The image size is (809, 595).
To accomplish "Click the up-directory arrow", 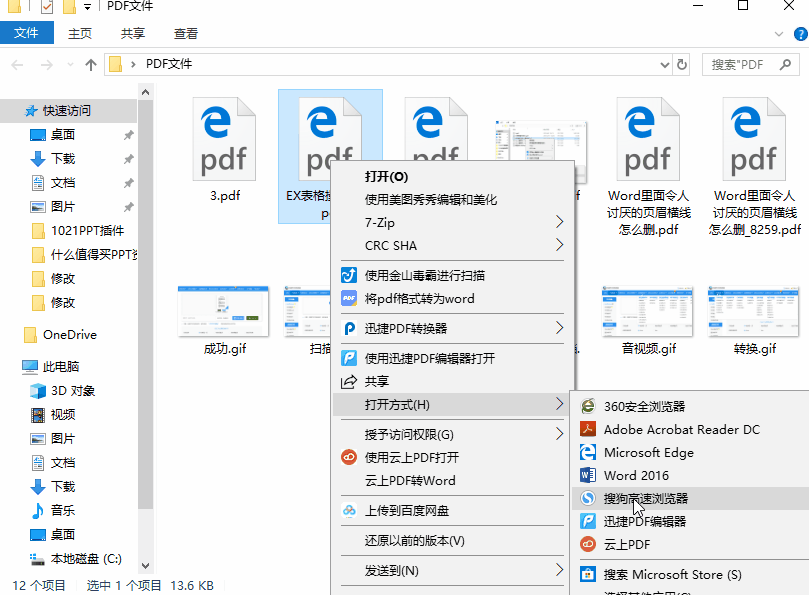I will [x=91, y=65].
